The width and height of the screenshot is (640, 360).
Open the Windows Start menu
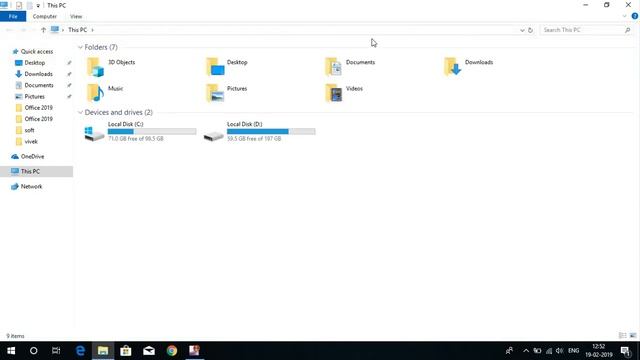pos(11,351)
